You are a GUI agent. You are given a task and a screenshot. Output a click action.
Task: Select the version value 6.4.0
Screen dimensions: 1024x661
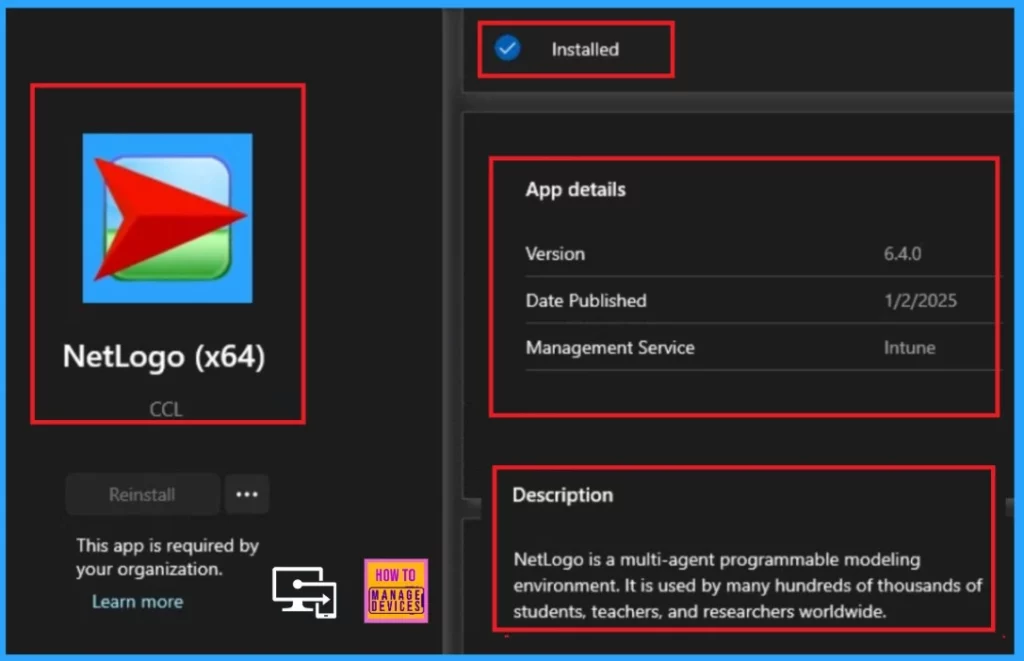click(903, 253)
